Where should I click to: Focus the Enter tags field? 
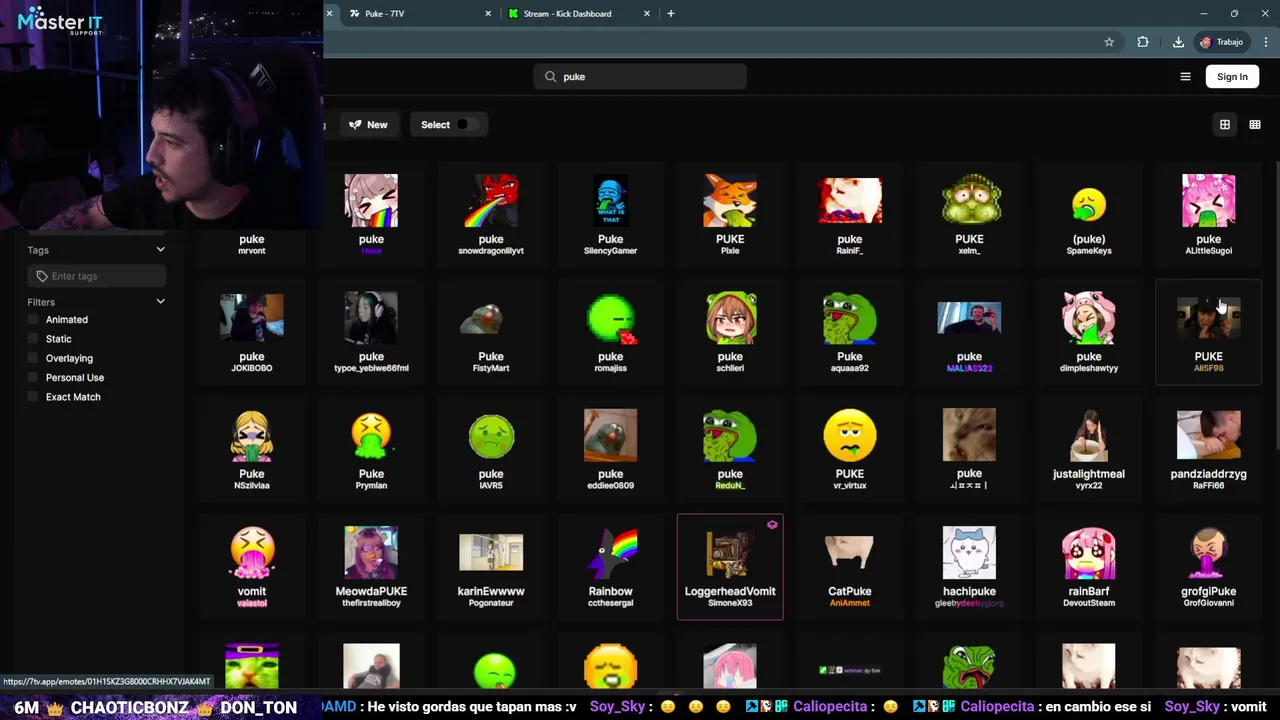tap(97, 276)
